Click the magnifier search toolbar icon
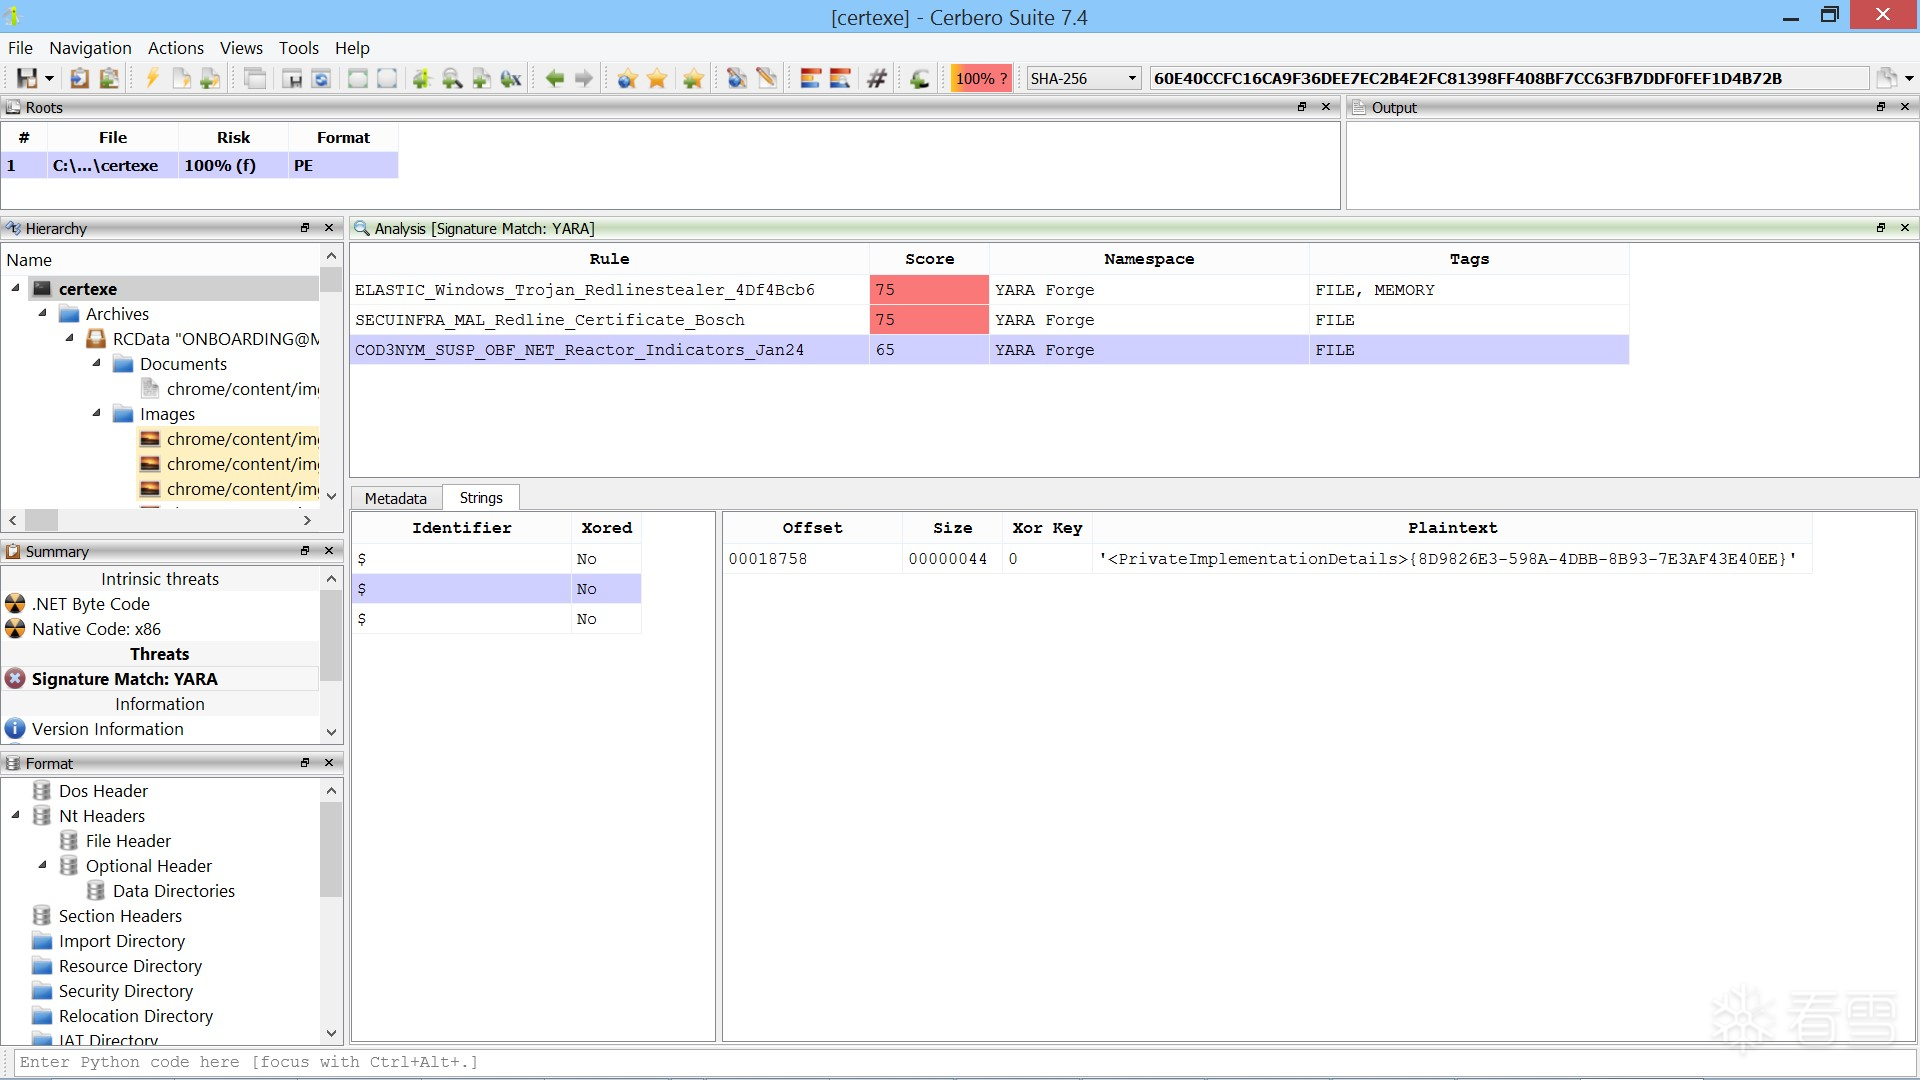Screen dimensions: 1920x1080 452,78
